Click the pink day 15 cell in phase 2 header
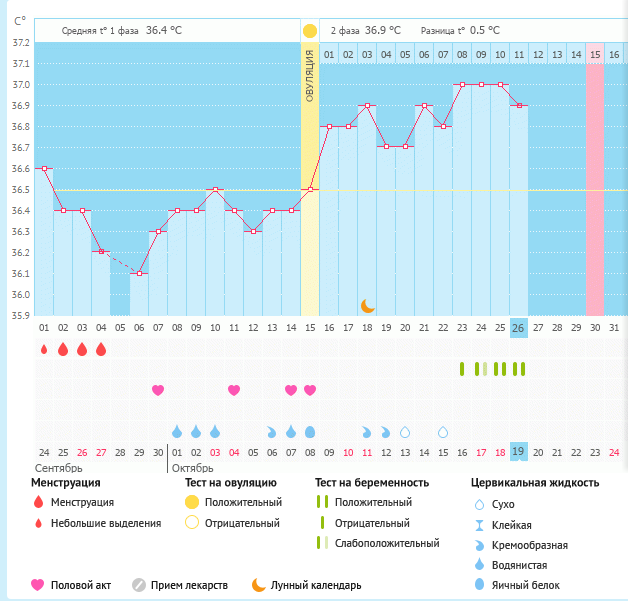This screenshot has width=628, height=601. click(x=595, y=54)
